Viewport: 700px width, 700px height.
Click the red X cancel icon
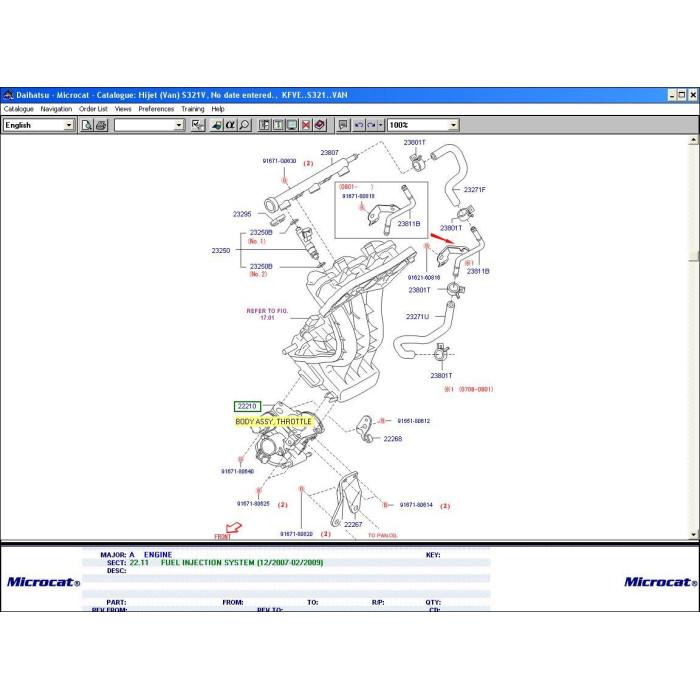pos(306,125)
